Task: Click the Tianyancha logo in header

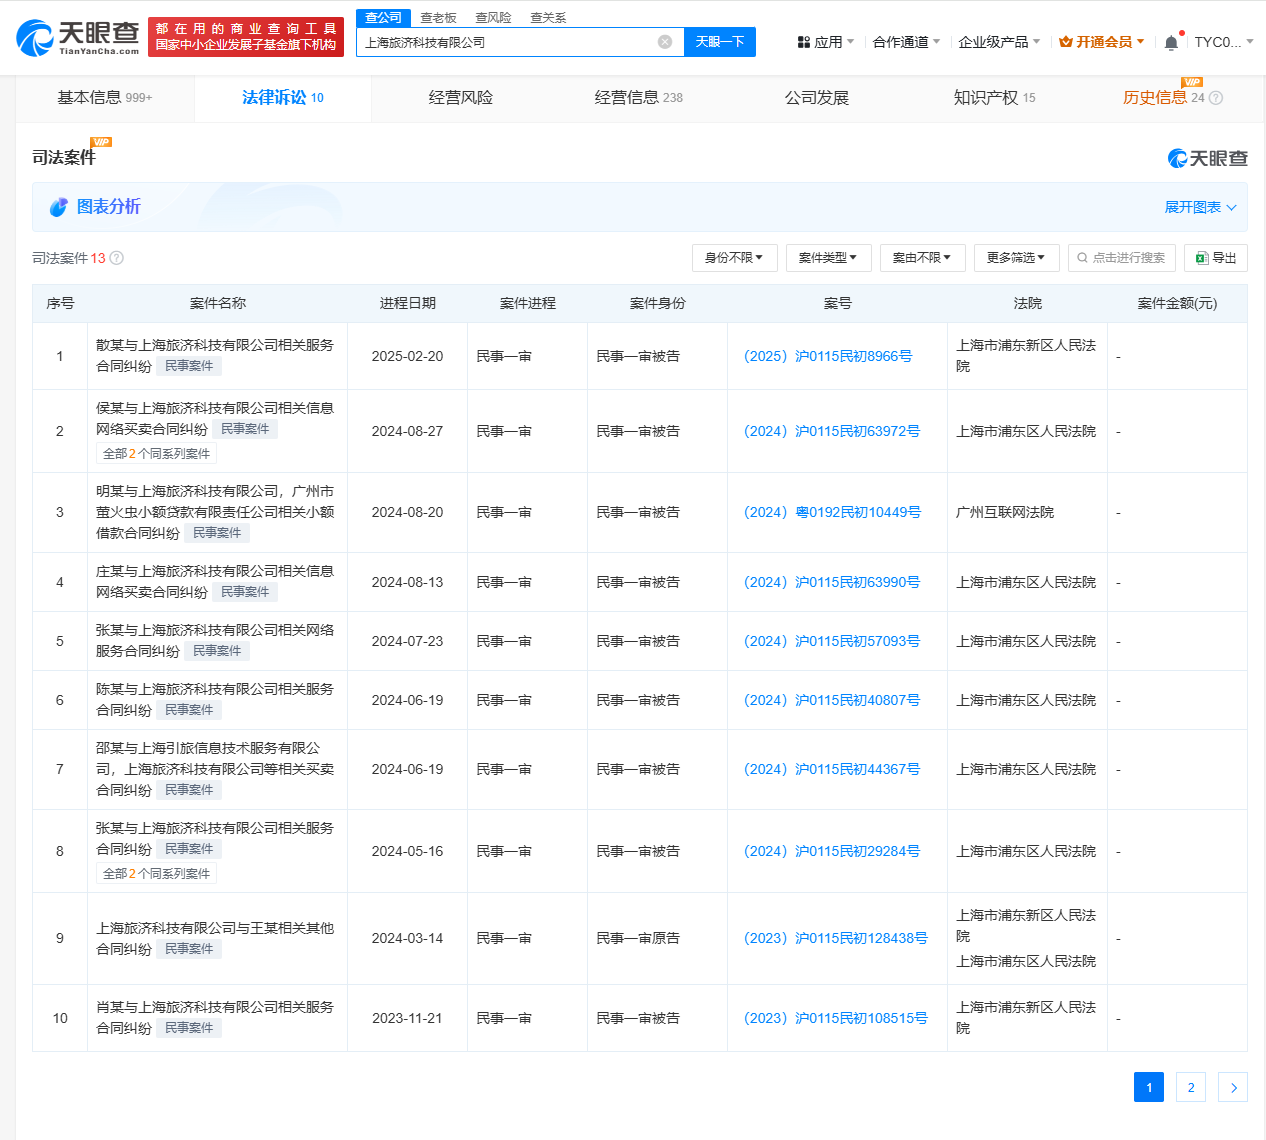Action: (78, 37)
